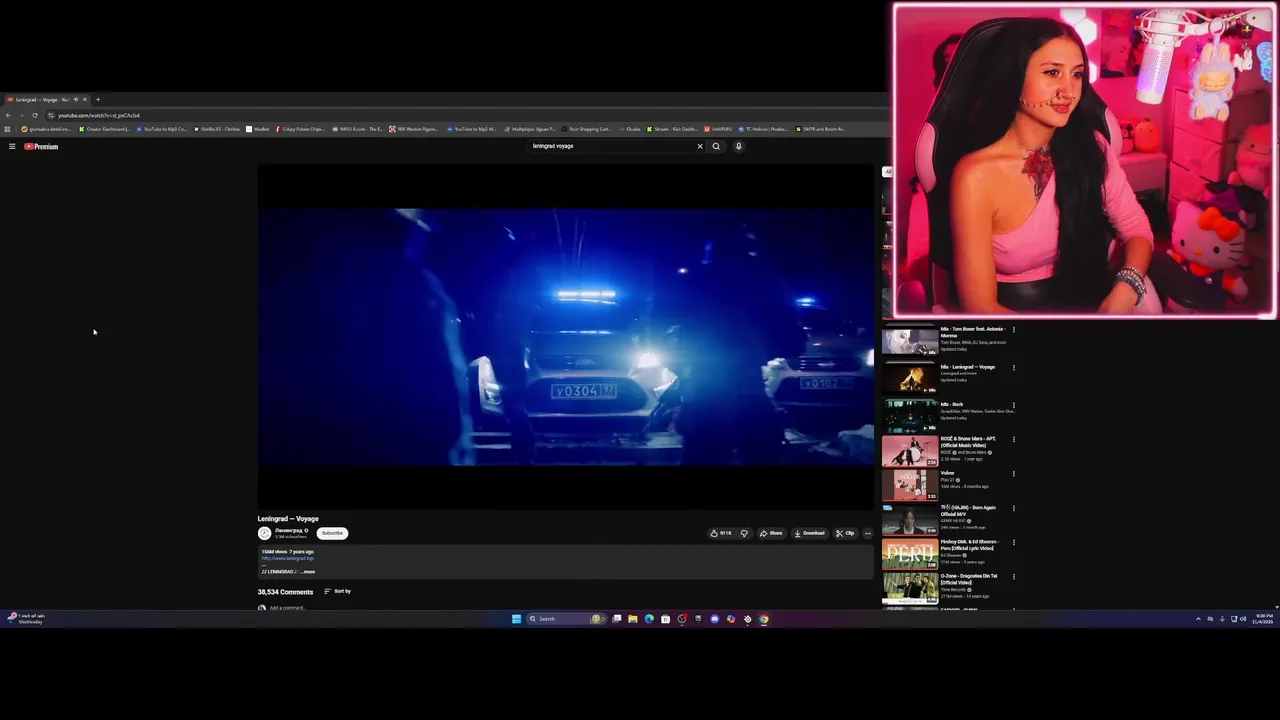
Task: Open options for O-Zone video row
Action: (x=1013, y=576)
